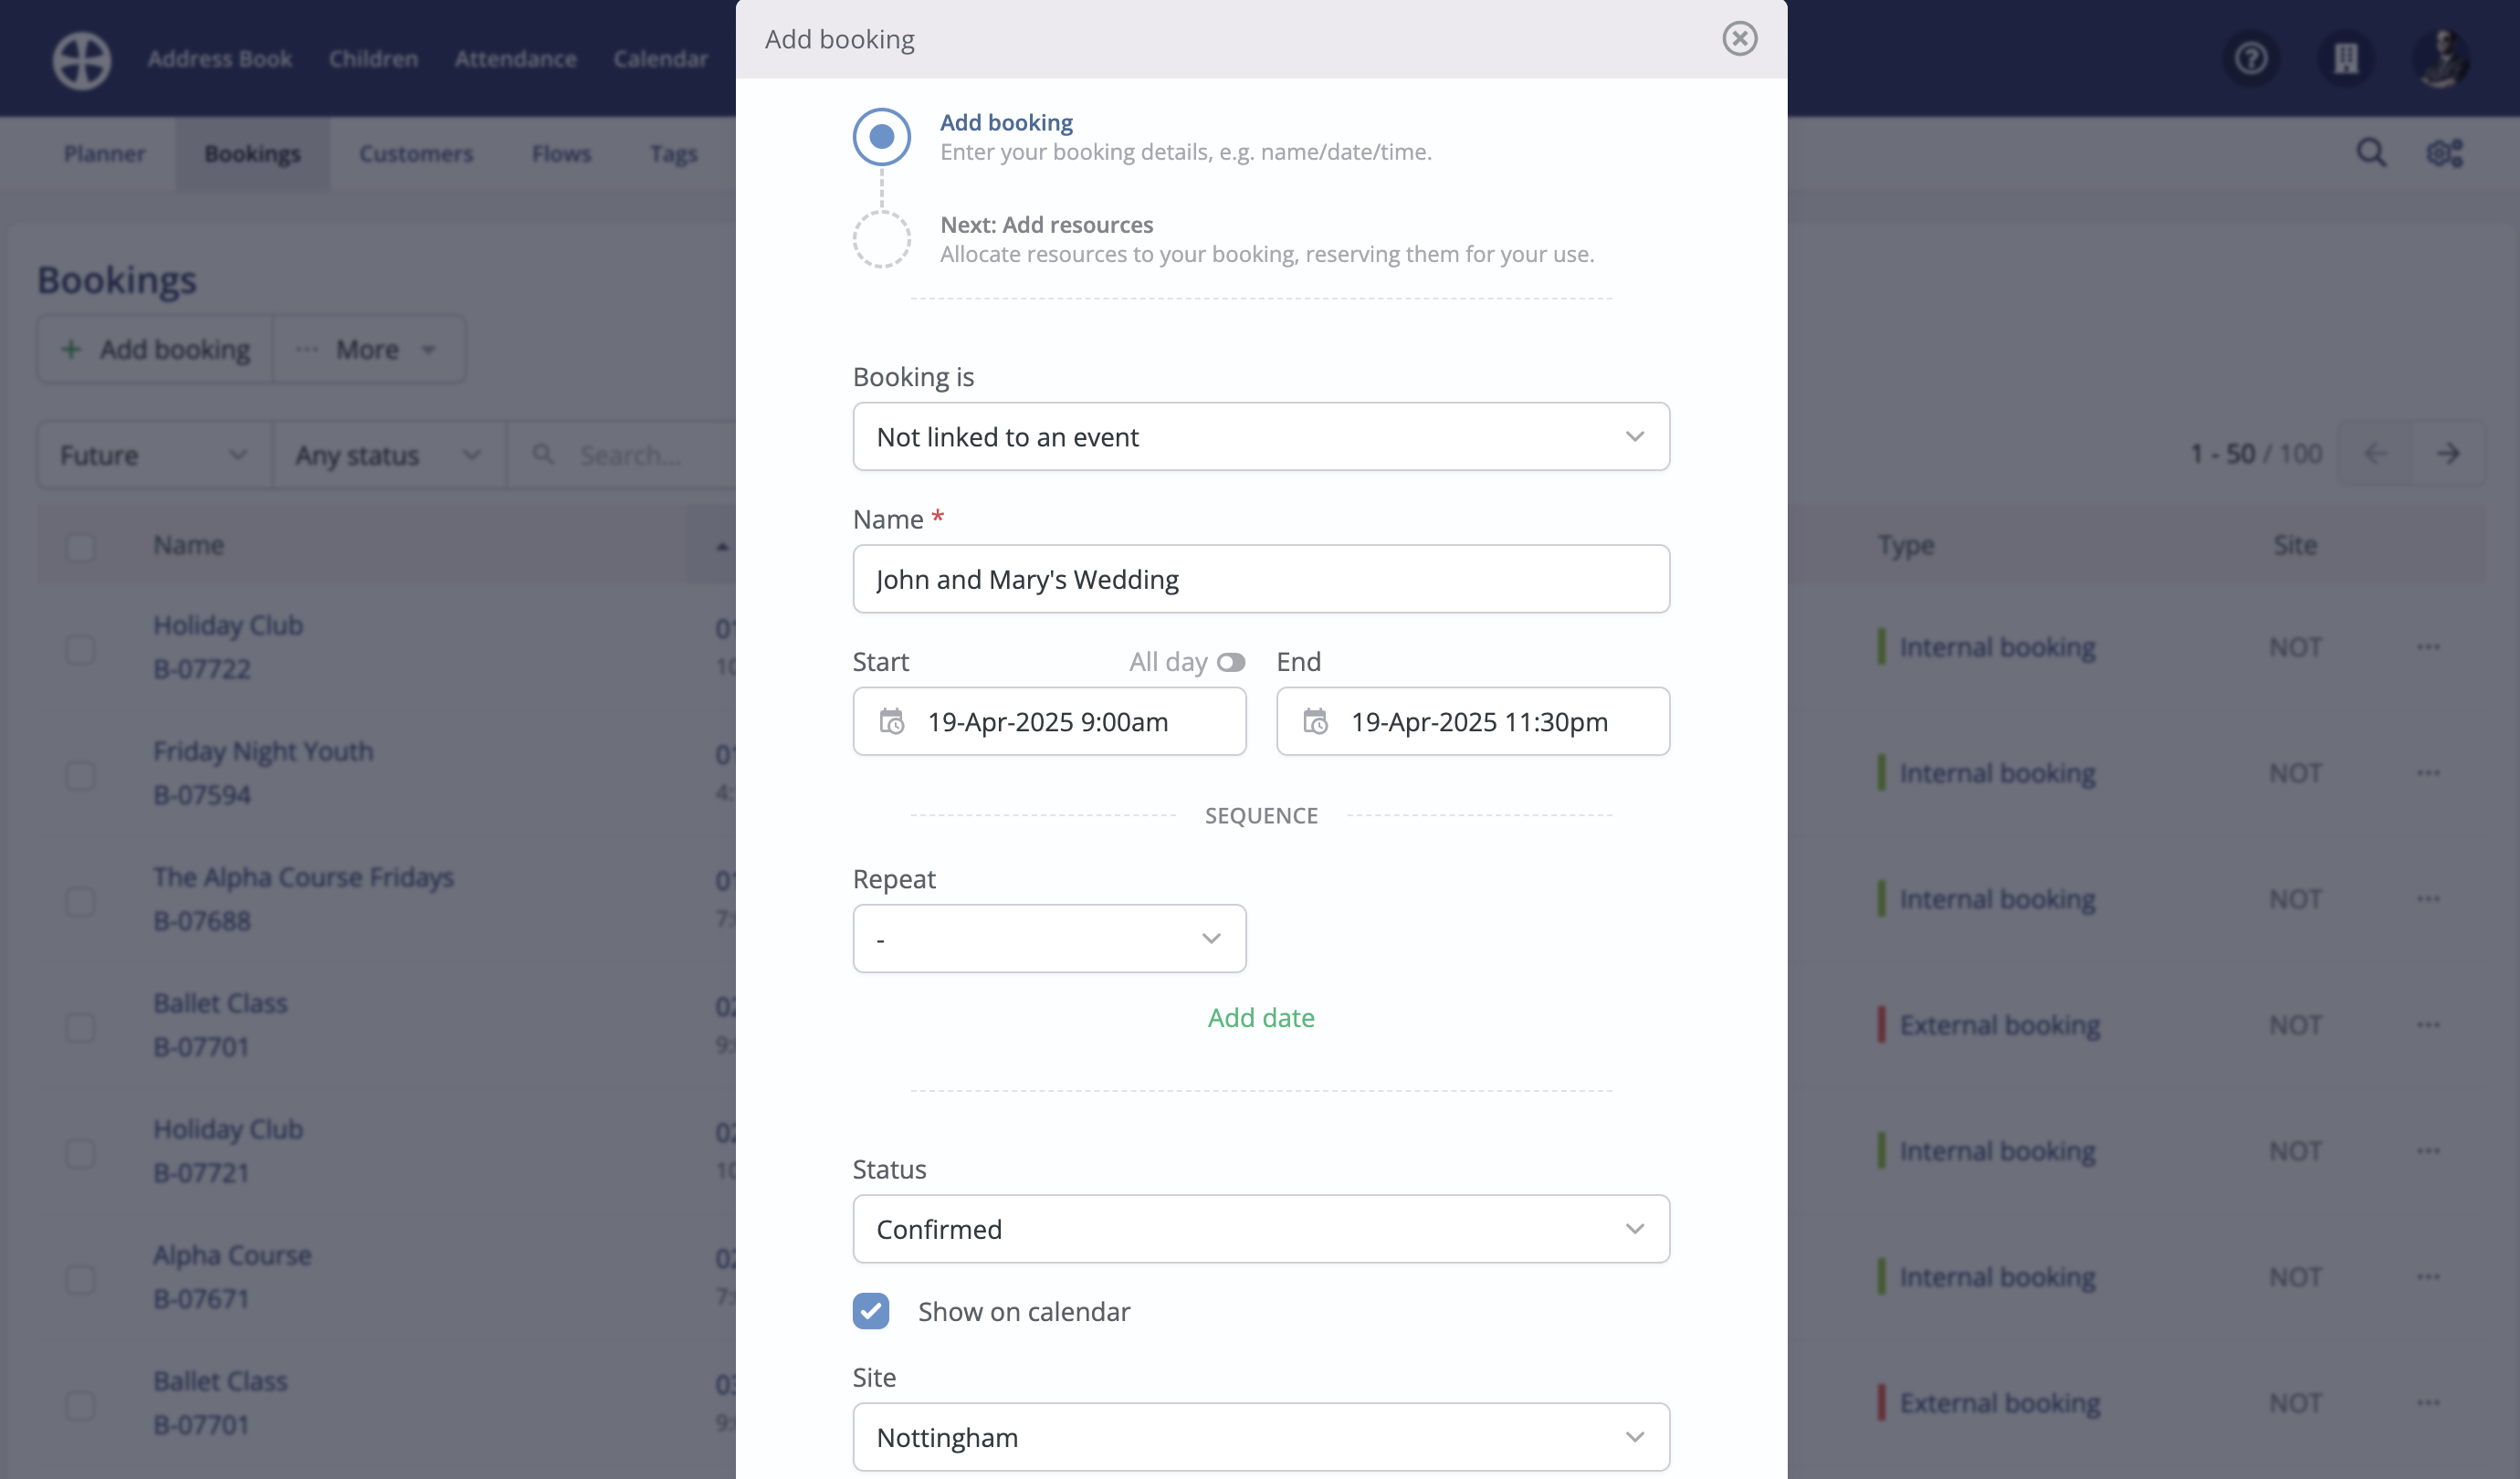Open the settings gears icon

2444,153
